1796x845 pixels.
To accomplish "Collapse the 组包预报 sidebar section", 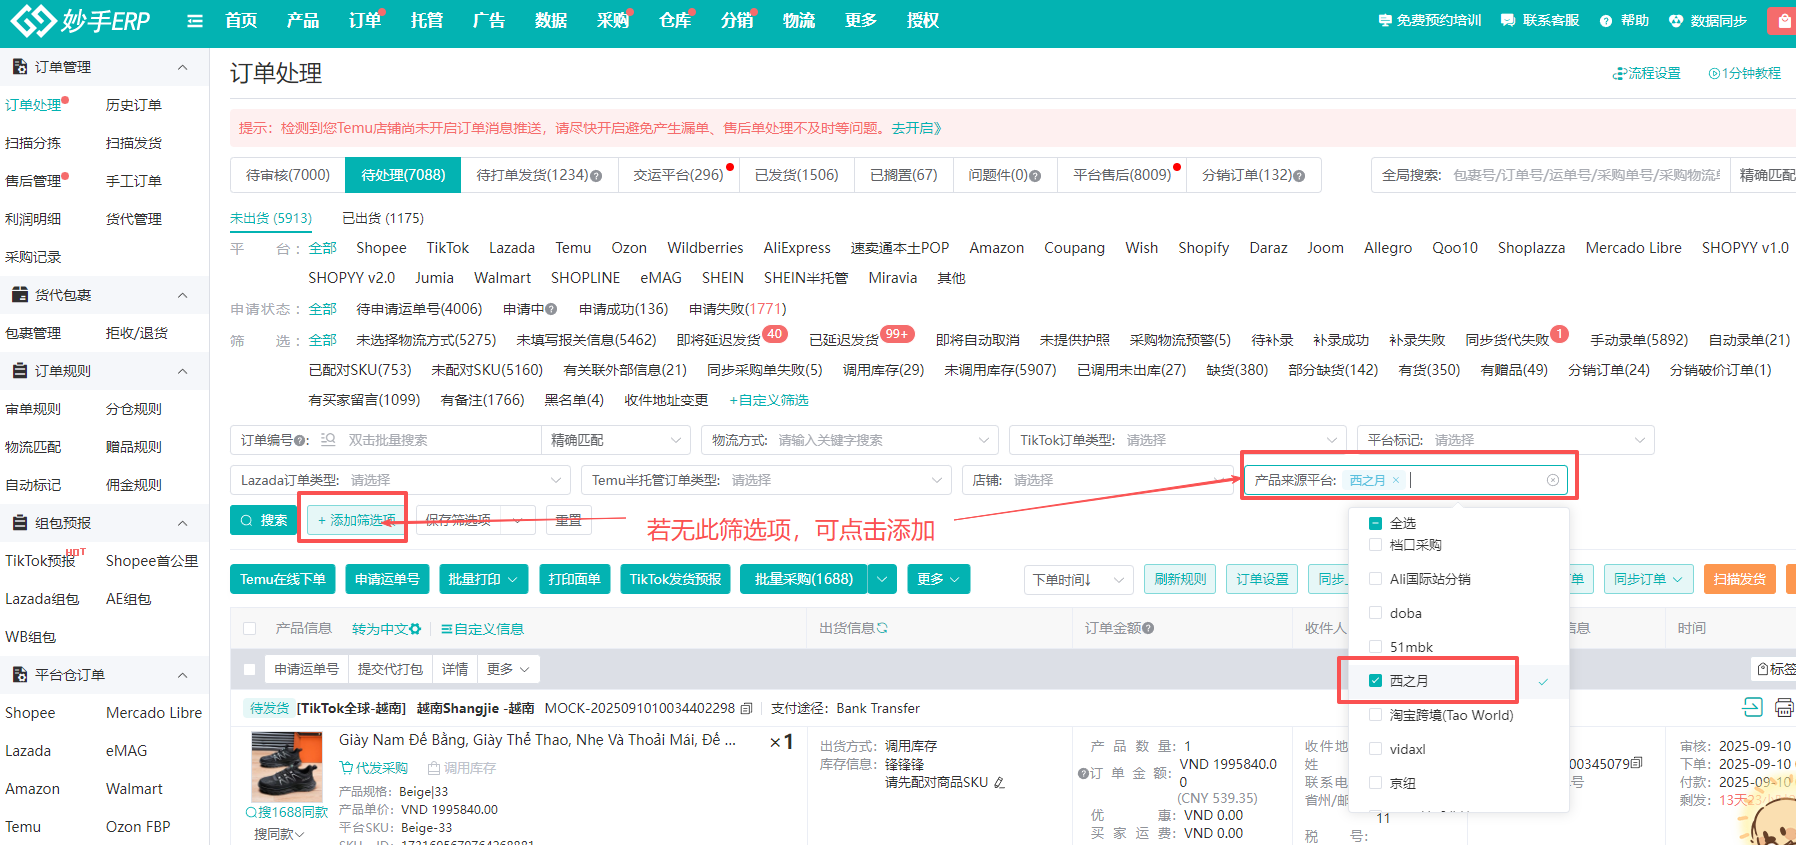I will coord(182,523).
